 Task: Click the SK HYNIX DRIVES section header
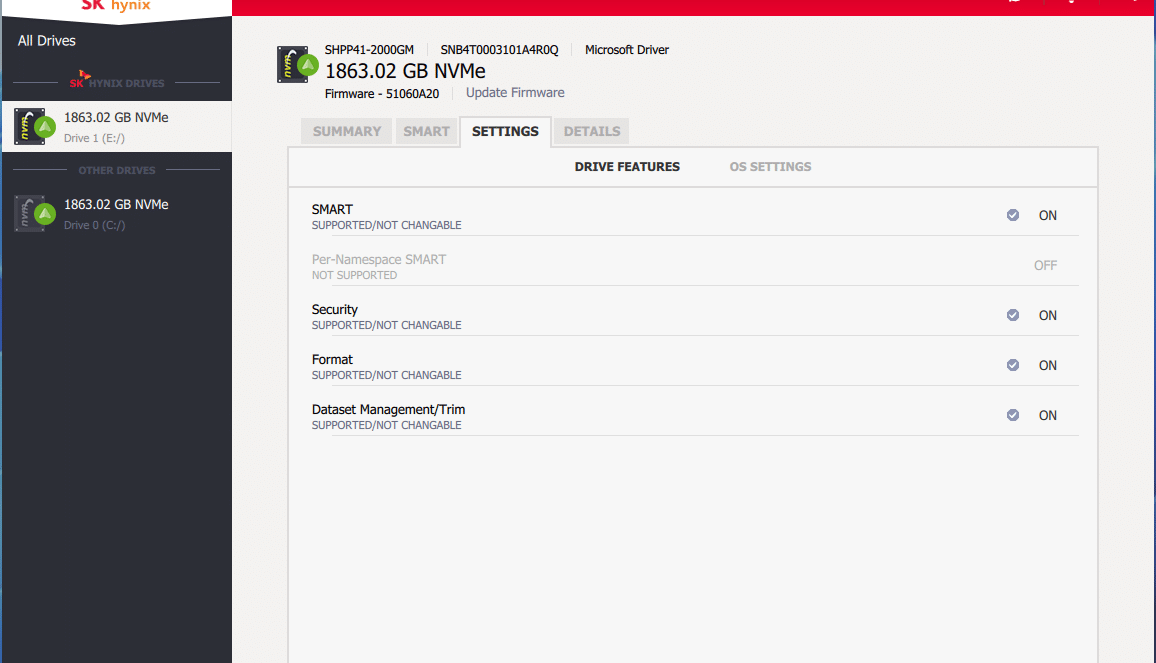(x=117, y=82)
